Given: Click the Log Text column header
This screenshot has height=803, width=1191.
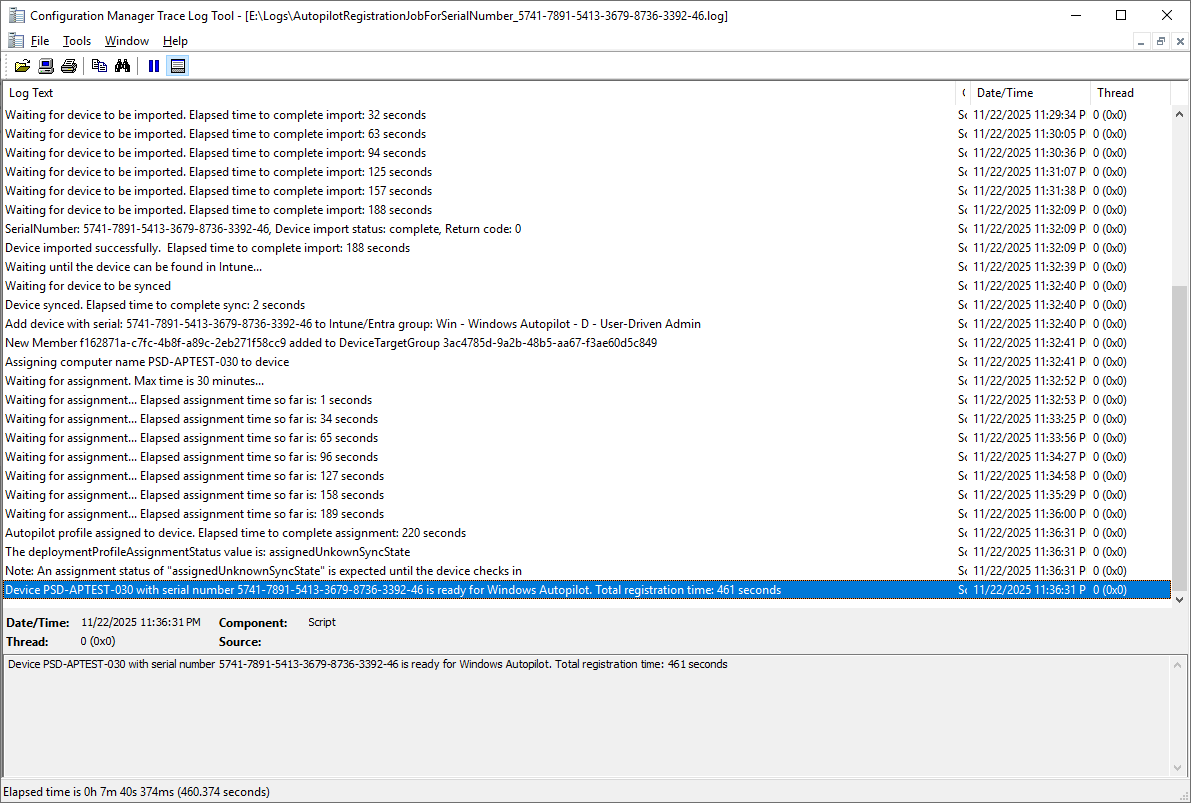Looking at the screenshot, I should [x=479, y=93].
